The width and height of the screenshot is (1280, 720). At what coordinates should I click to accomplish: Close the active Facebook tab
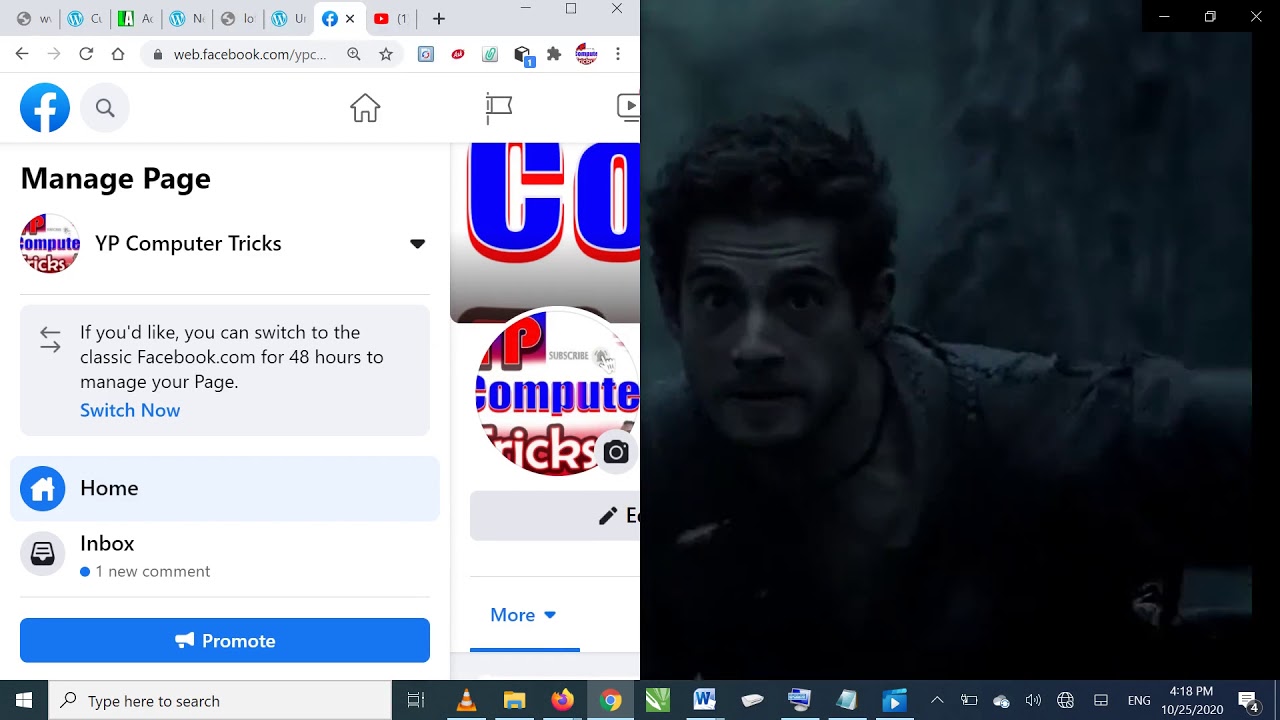pos(350,19)
